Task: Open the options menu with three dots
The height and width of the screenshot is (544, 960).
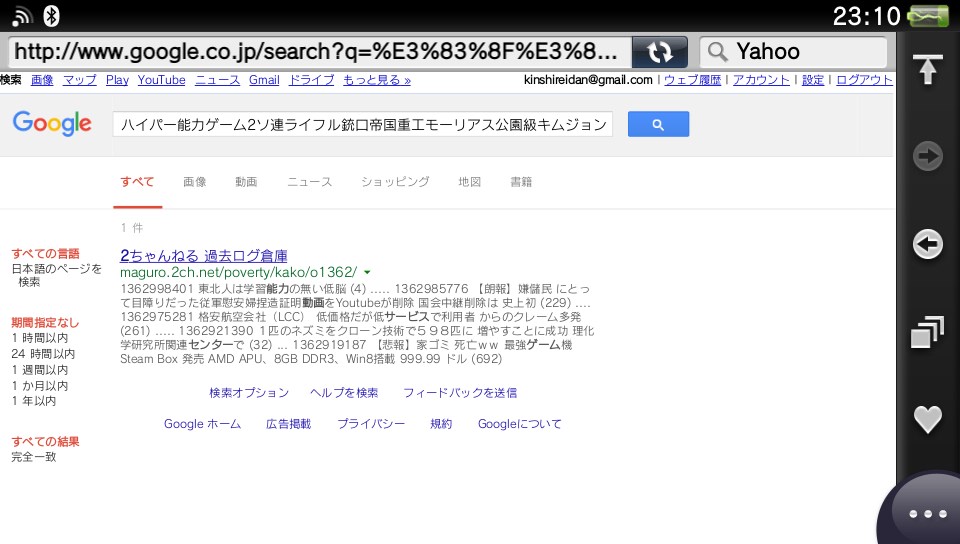Action: click(926, 514)
